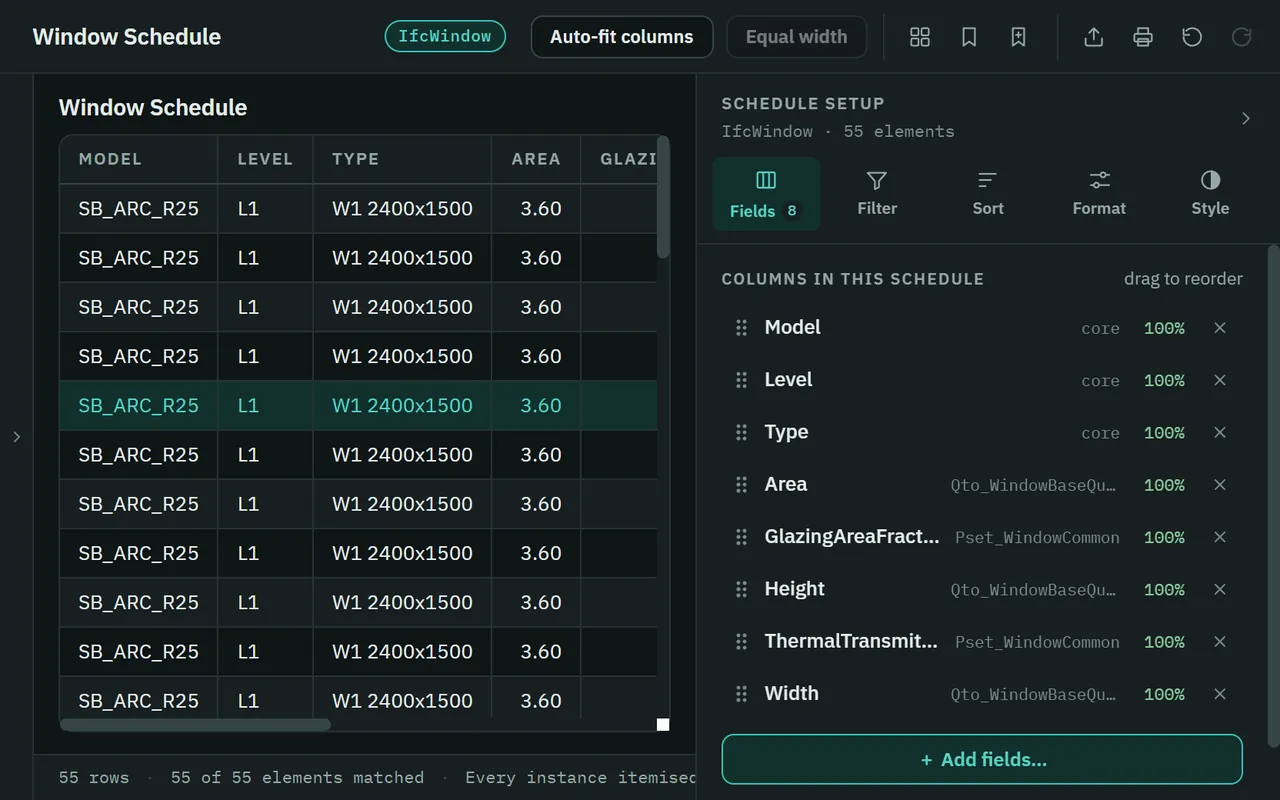Click drag handle of the Height field
This screenshot has width=1280, height=800.
[742, 589]
